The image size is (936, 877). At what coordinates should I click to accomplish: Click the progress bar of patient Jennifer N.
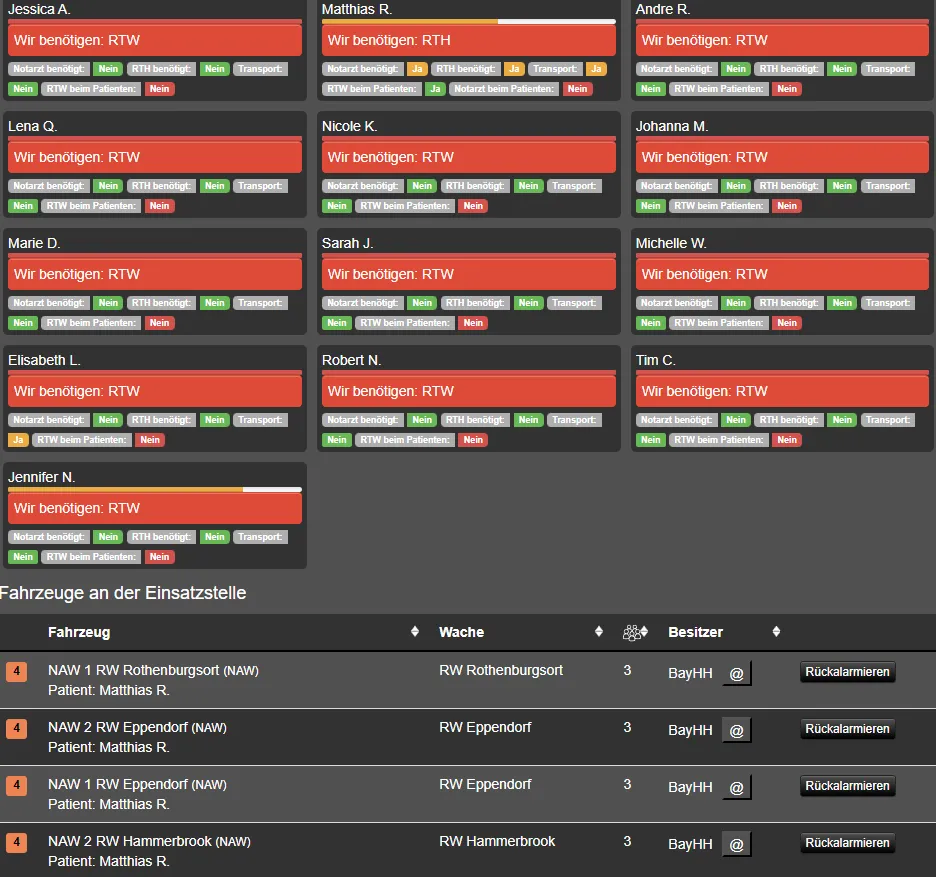(x=154, y=489)
